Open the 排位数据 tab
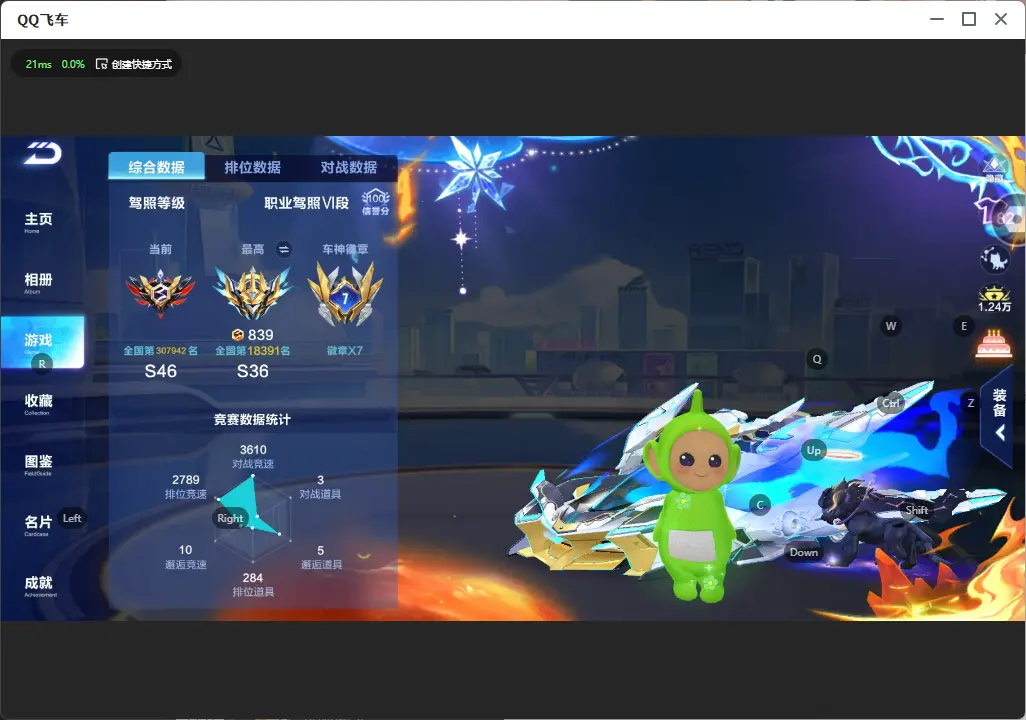This screenshot has height=720, width=1026. tap(253, 167)
